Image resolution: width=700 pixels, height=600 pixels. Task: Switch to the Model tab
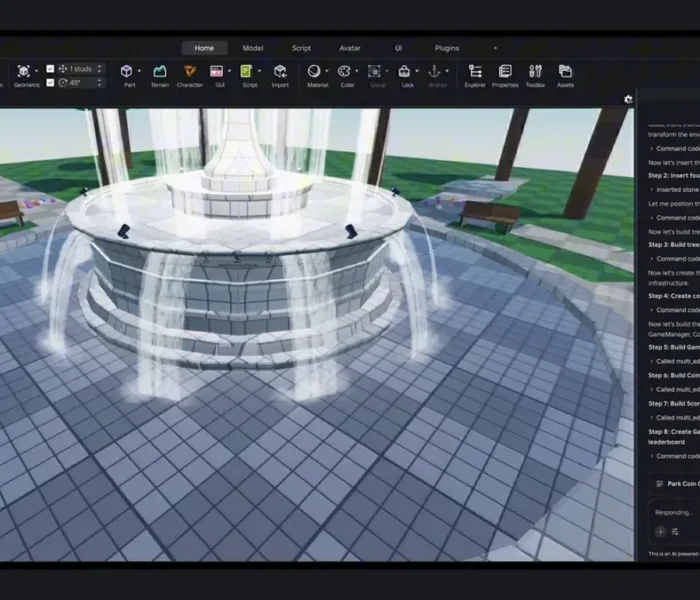coord(253,48)
